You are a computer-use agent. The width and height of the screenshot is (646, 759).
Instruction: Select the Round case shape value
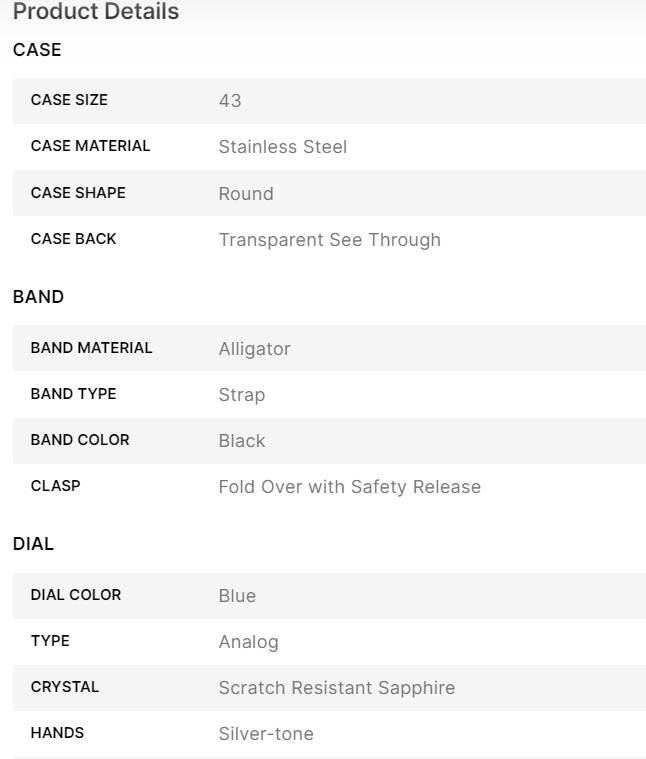click(246, 194)
